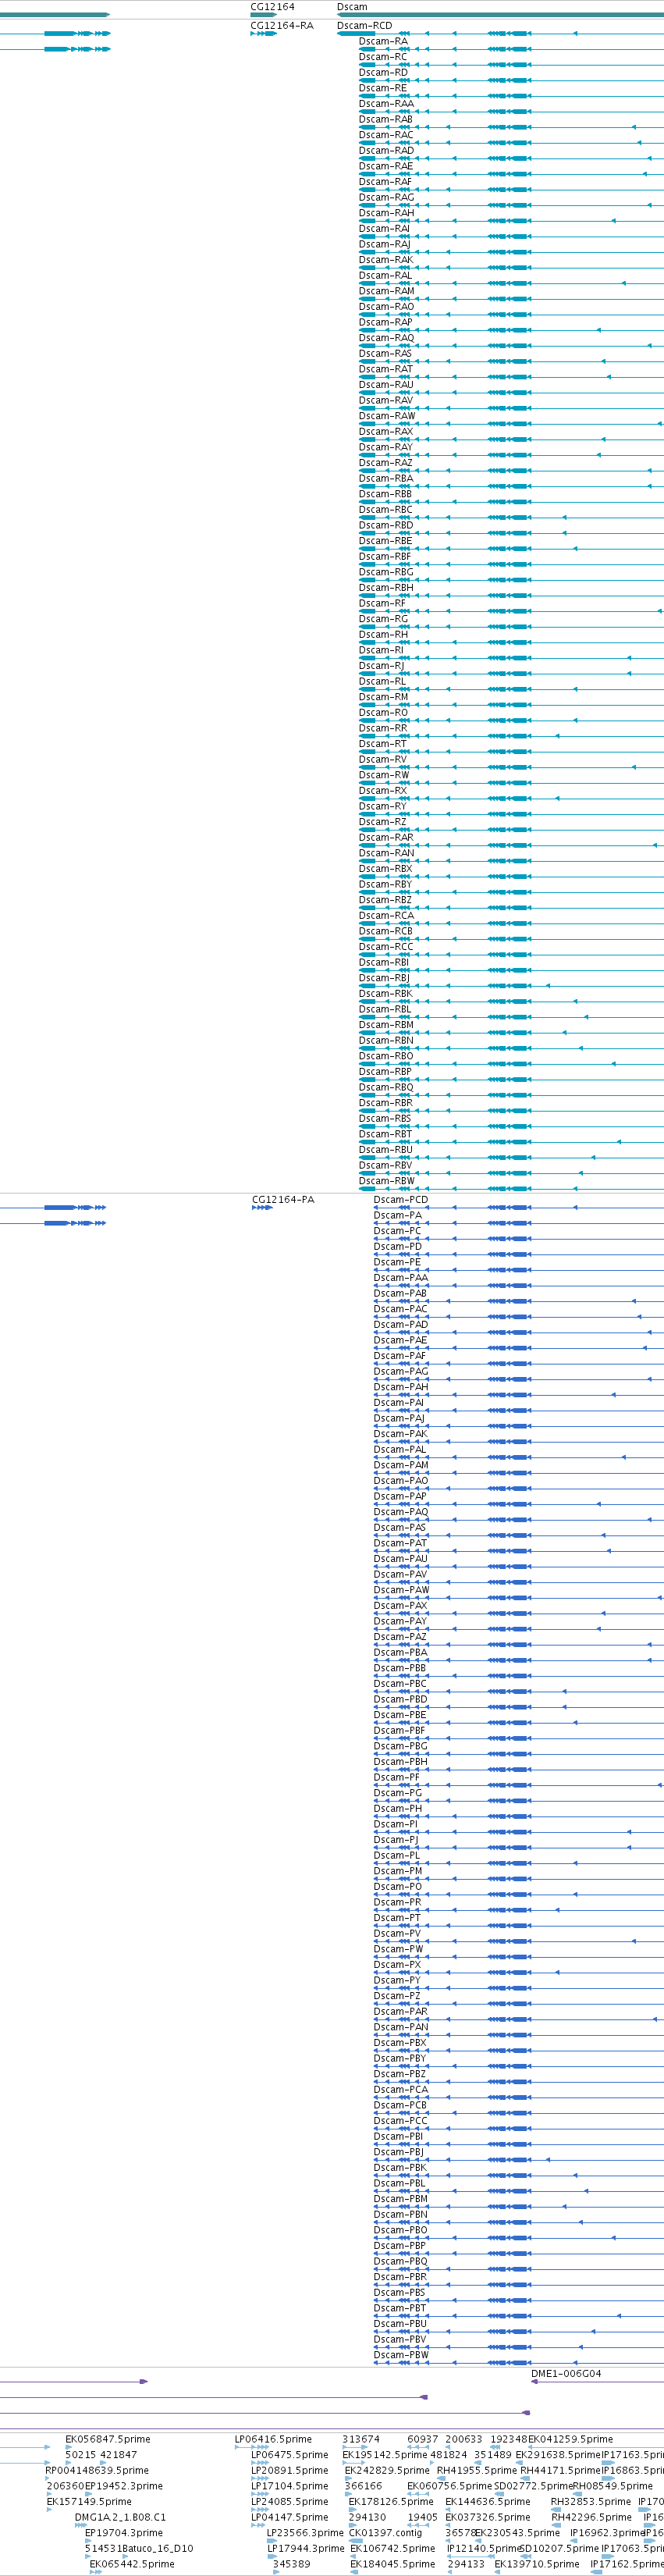Open transcript label Dscam-RAD

386,151
